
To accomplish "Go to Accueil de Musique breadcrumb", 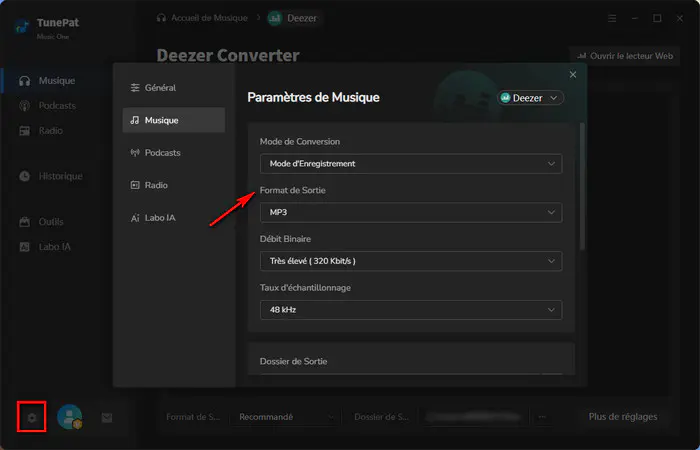I will click(x=209, y=18).
